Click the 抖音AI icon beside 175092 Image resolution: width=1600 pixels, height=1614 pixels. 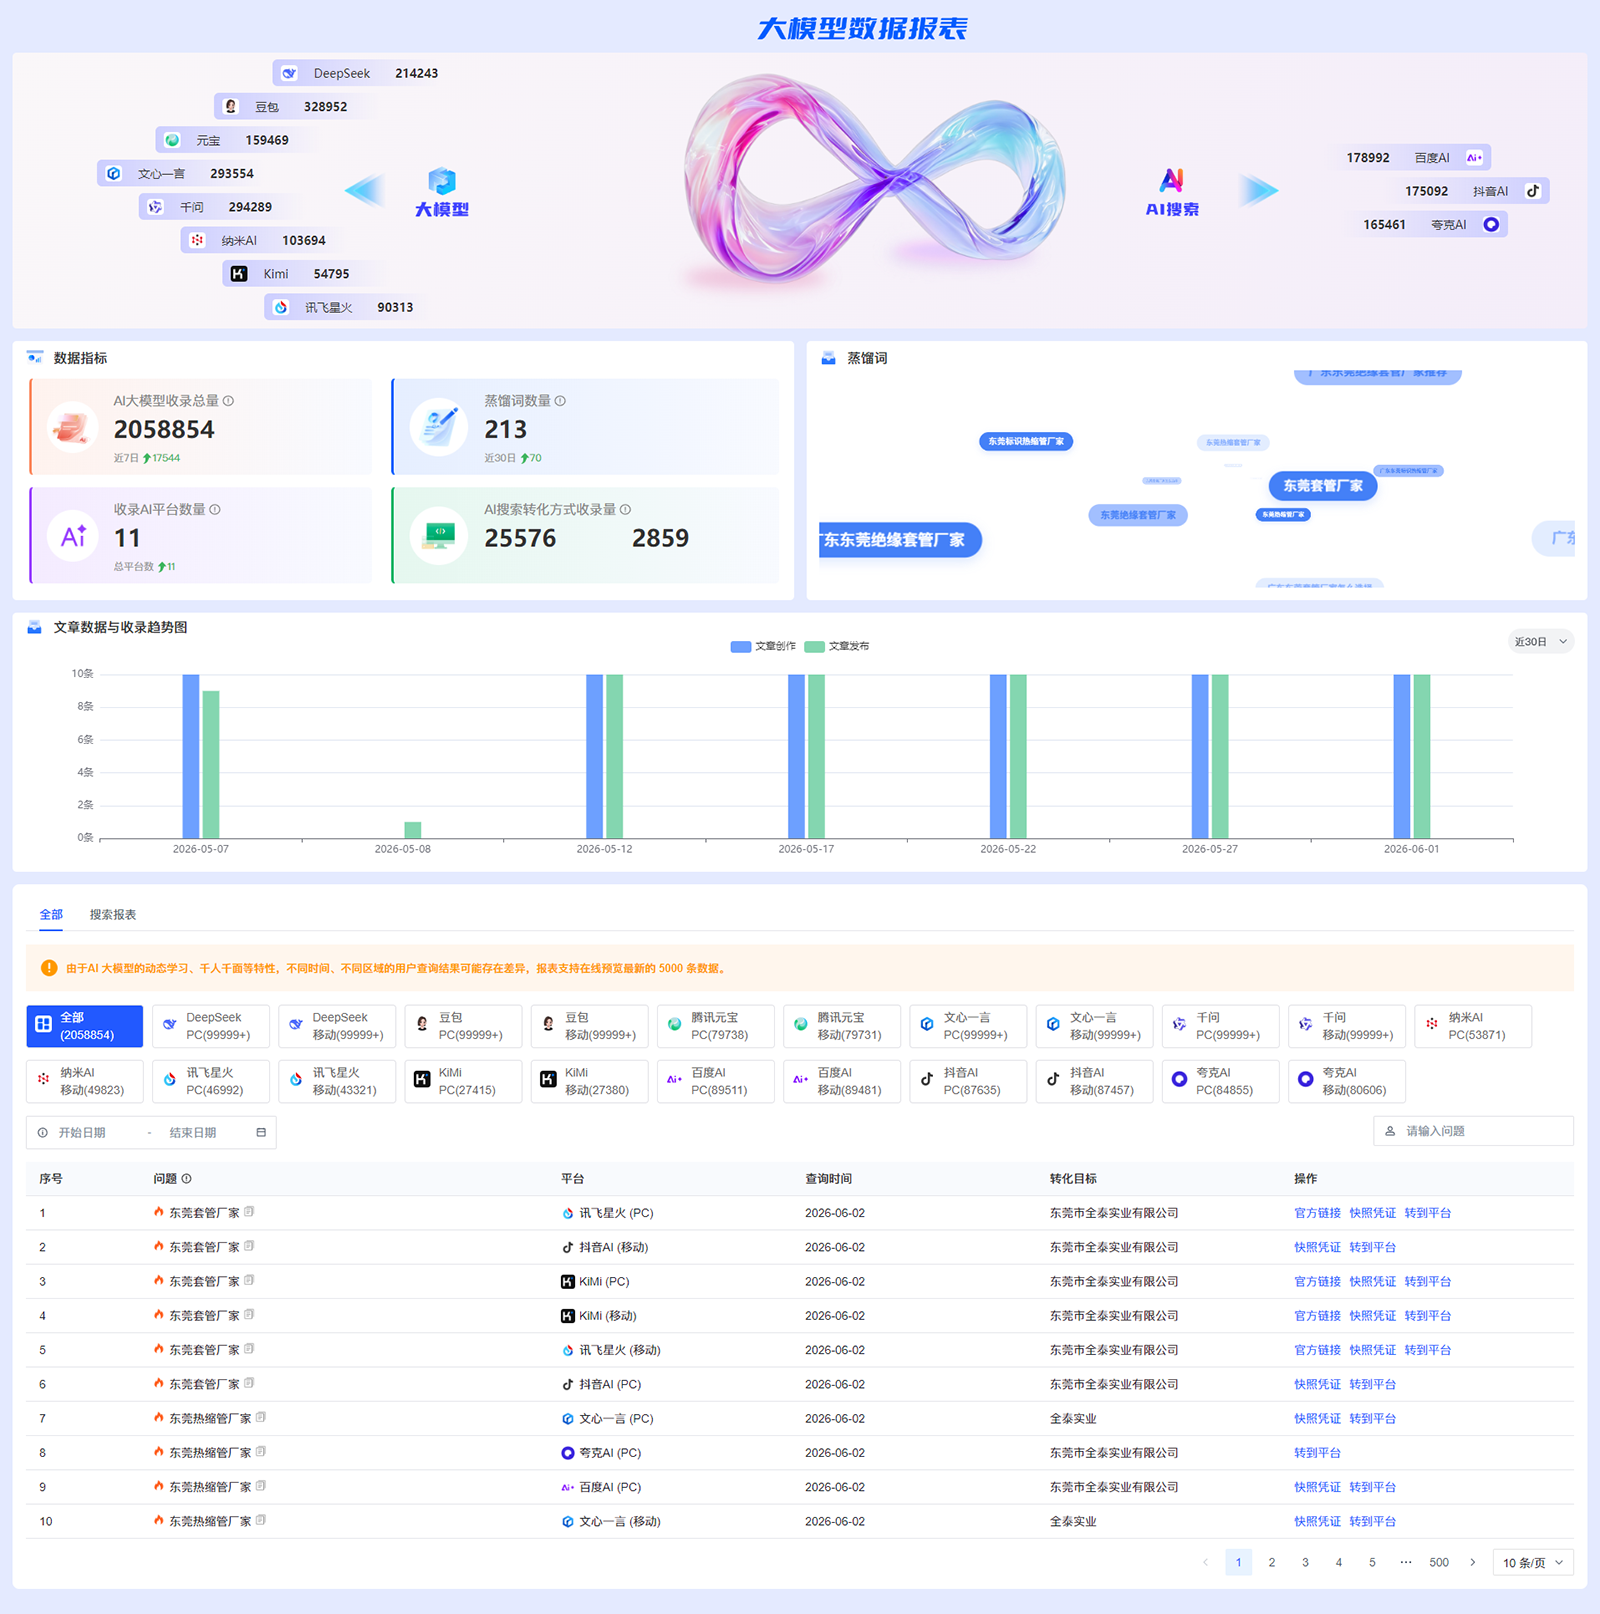pyautogui.click(x=1533, y=191)
